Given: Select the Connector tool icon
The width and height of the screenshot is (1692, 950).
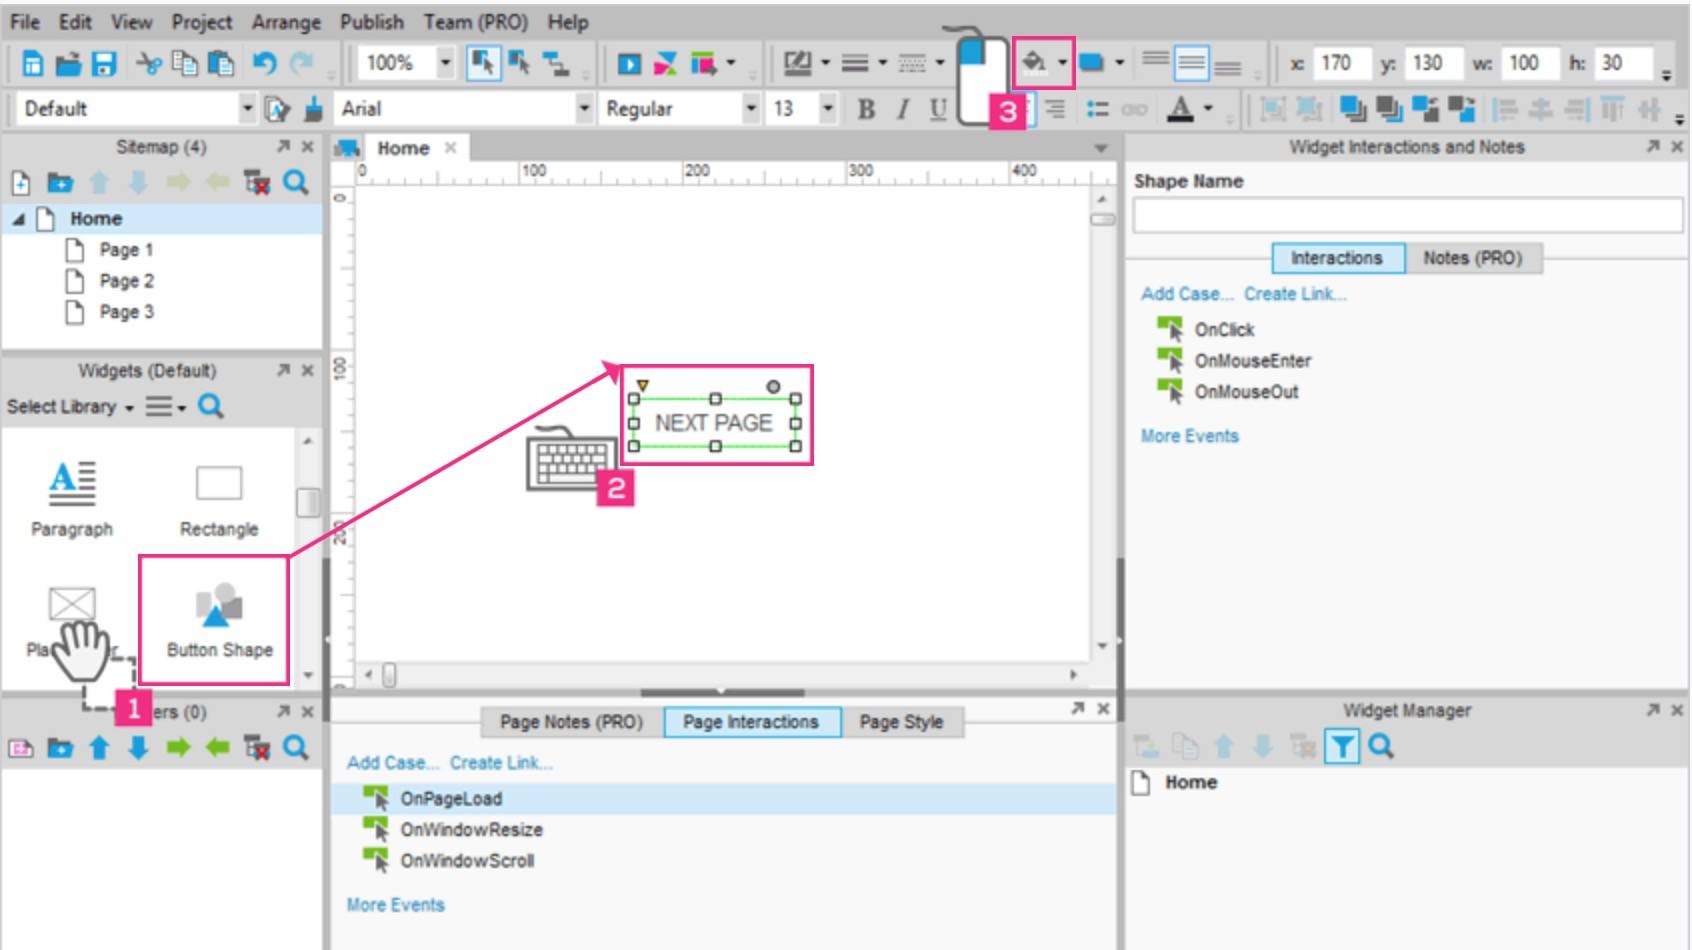Looking at the screenshot, I should tap(556, 64).
